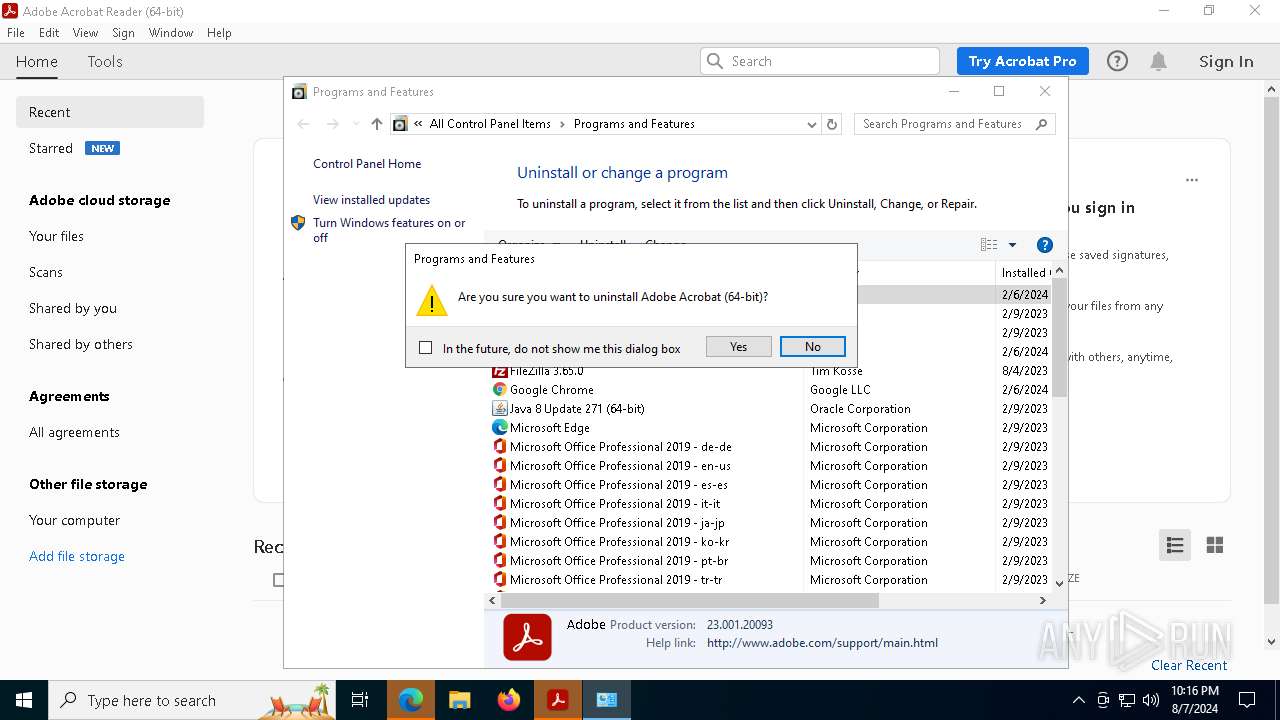Switch to the Home tab

pyautogui.click(x=37, y=61)
